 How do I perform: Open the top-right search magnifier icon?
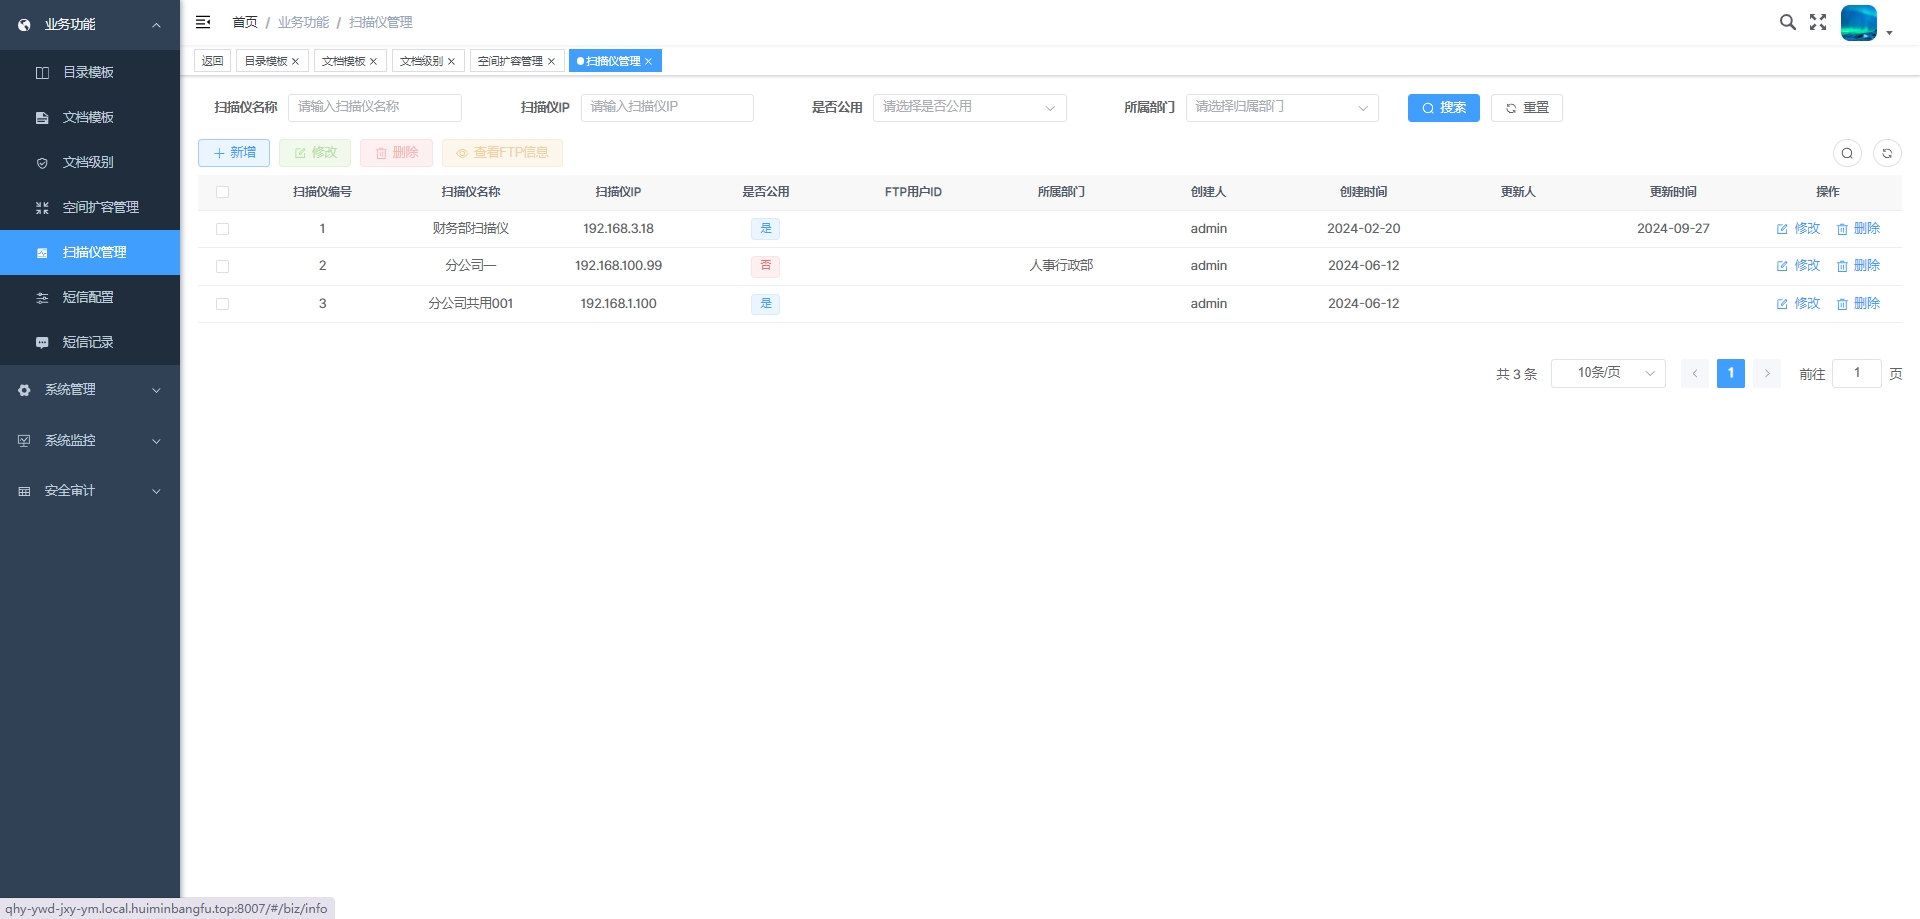pos(1787,22)
